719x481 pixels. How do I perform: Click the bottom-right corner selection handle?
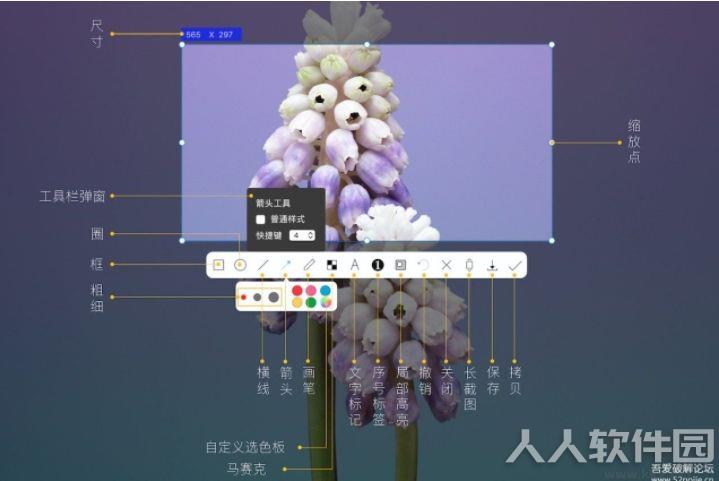tap(552, 240)
